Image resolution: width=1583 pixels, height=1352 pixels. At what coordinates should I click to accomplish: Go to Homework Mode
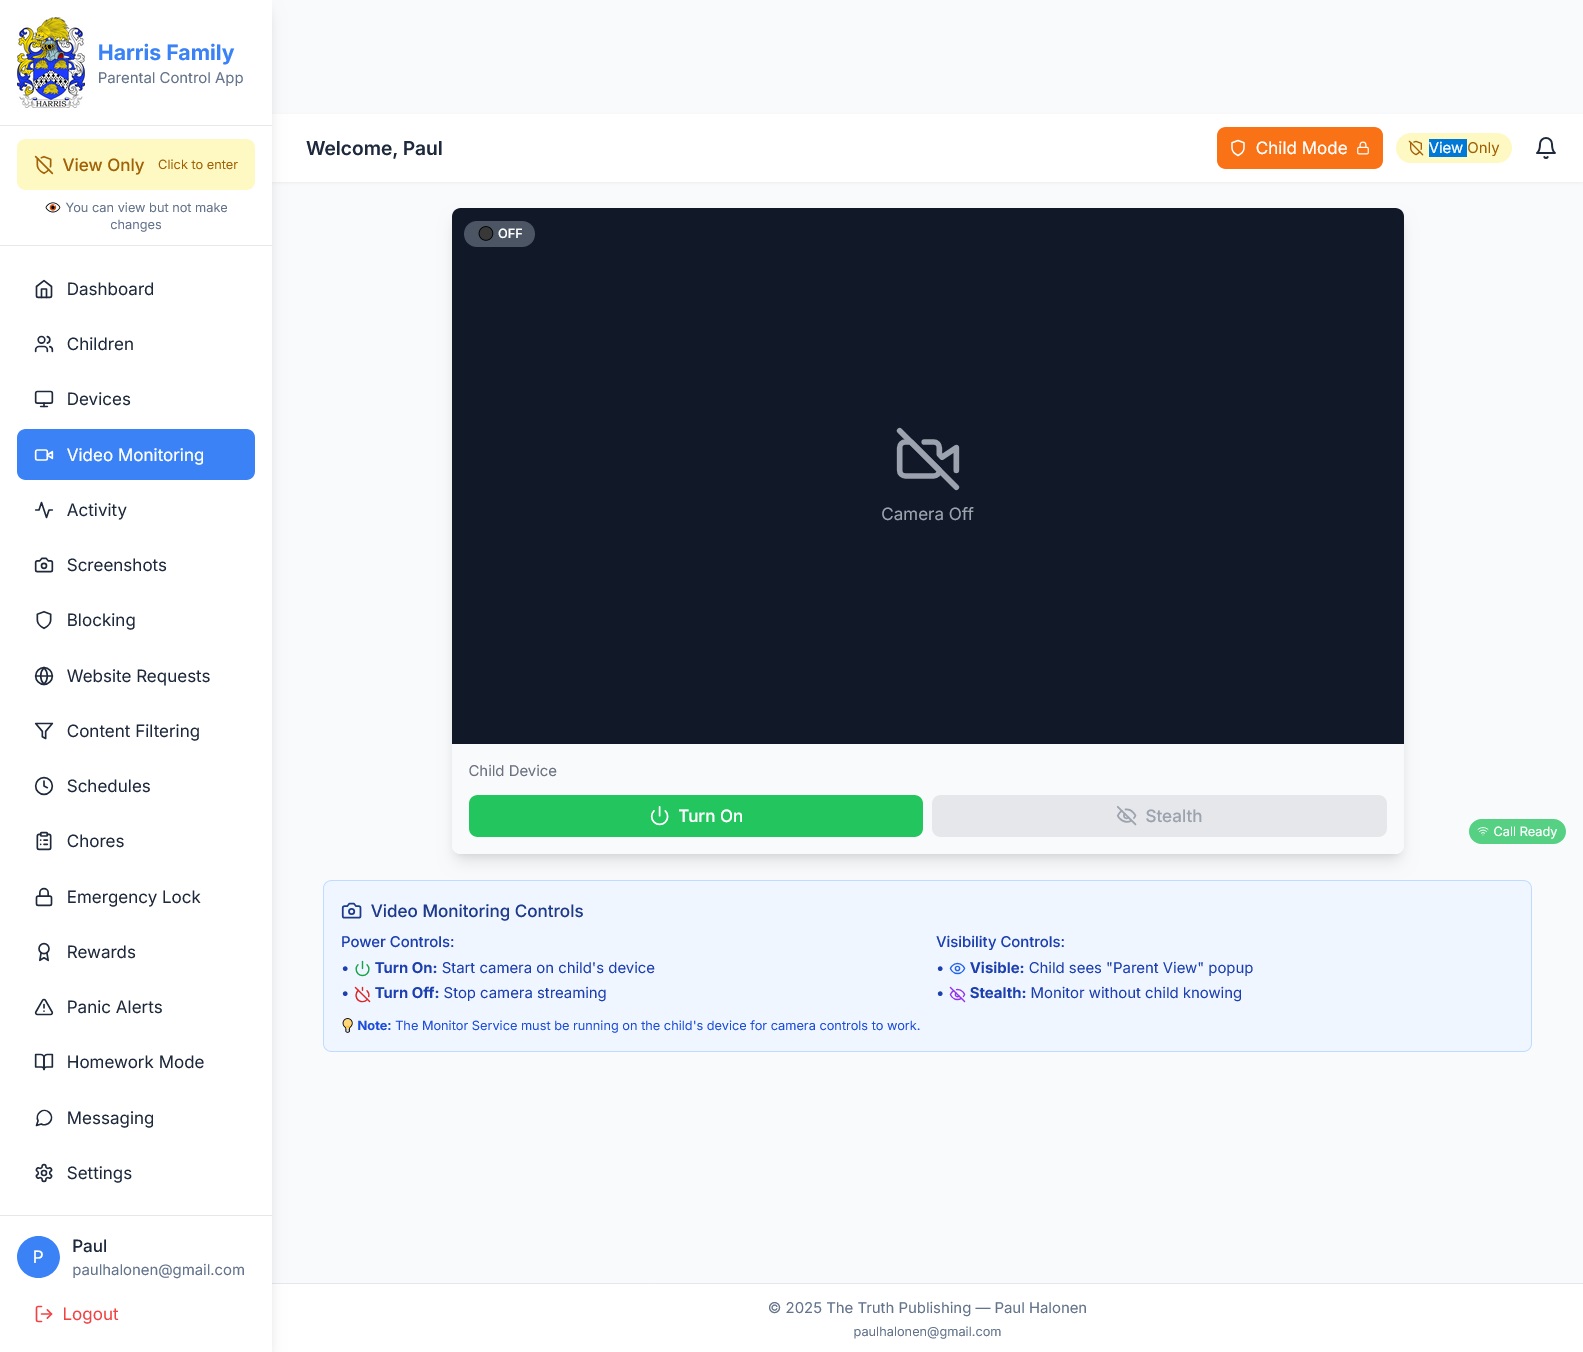[x=136, y=1062]
